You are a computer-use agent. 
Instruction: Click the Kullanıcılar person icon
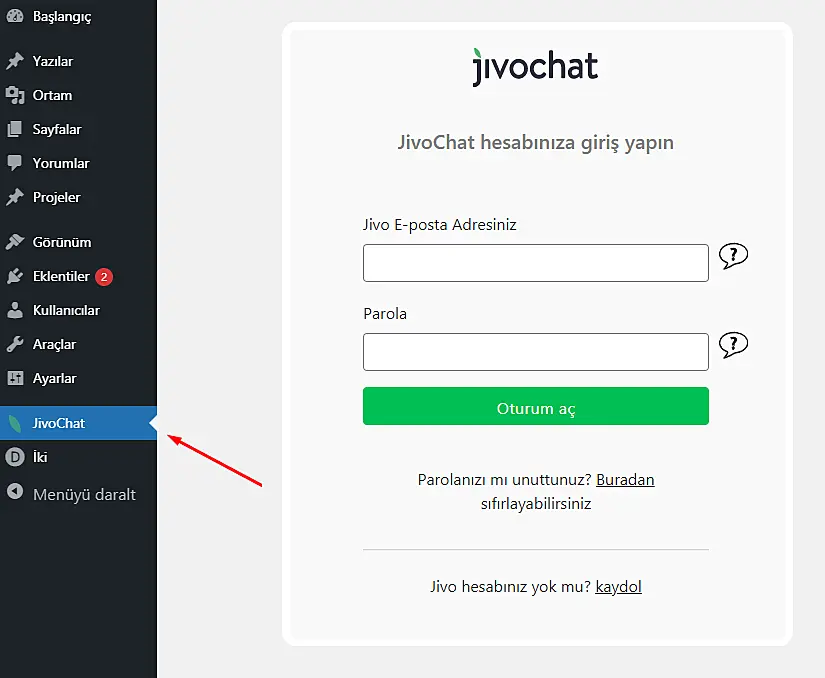(x=15, y=310)
